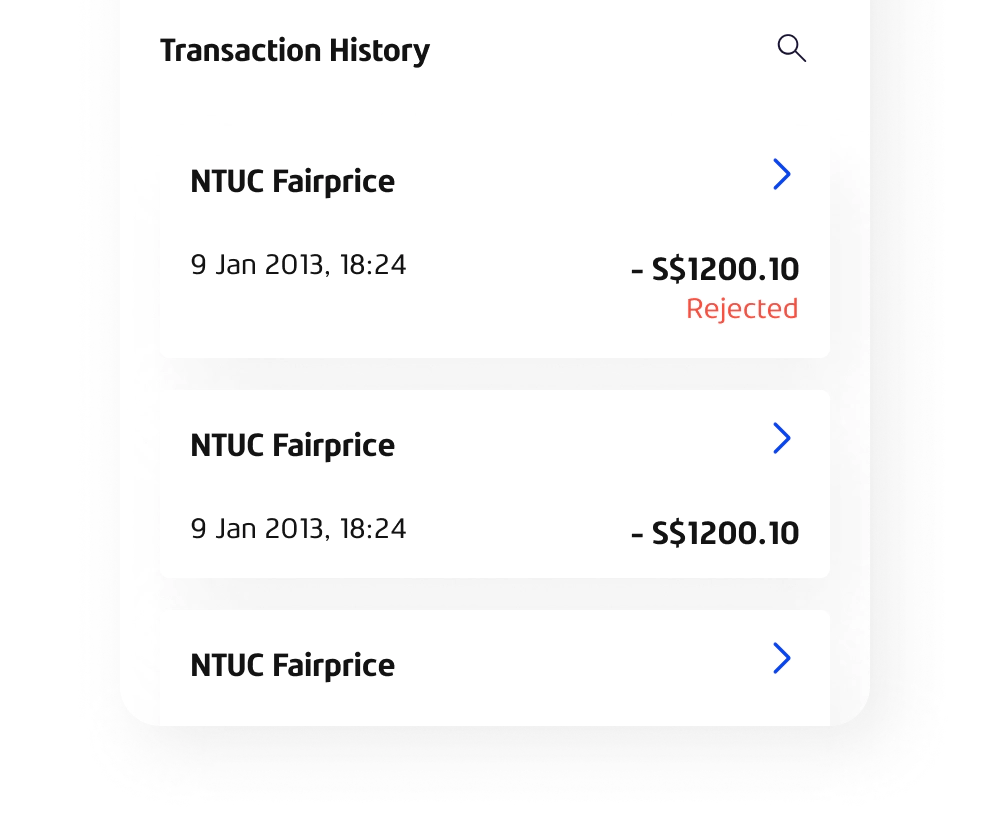The image size is (1000, 816).
Task: Select the first NTUC Fairprice merchant name
Action: click(x=293, y=182)
